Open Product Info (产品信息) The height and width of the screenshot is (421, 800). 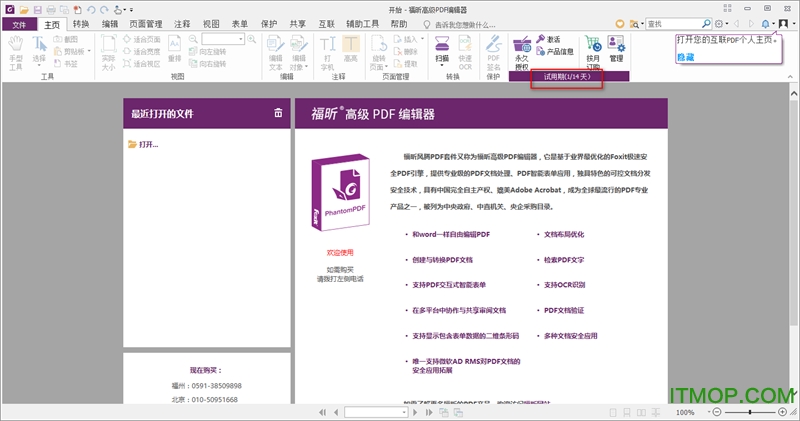[555, 52]
